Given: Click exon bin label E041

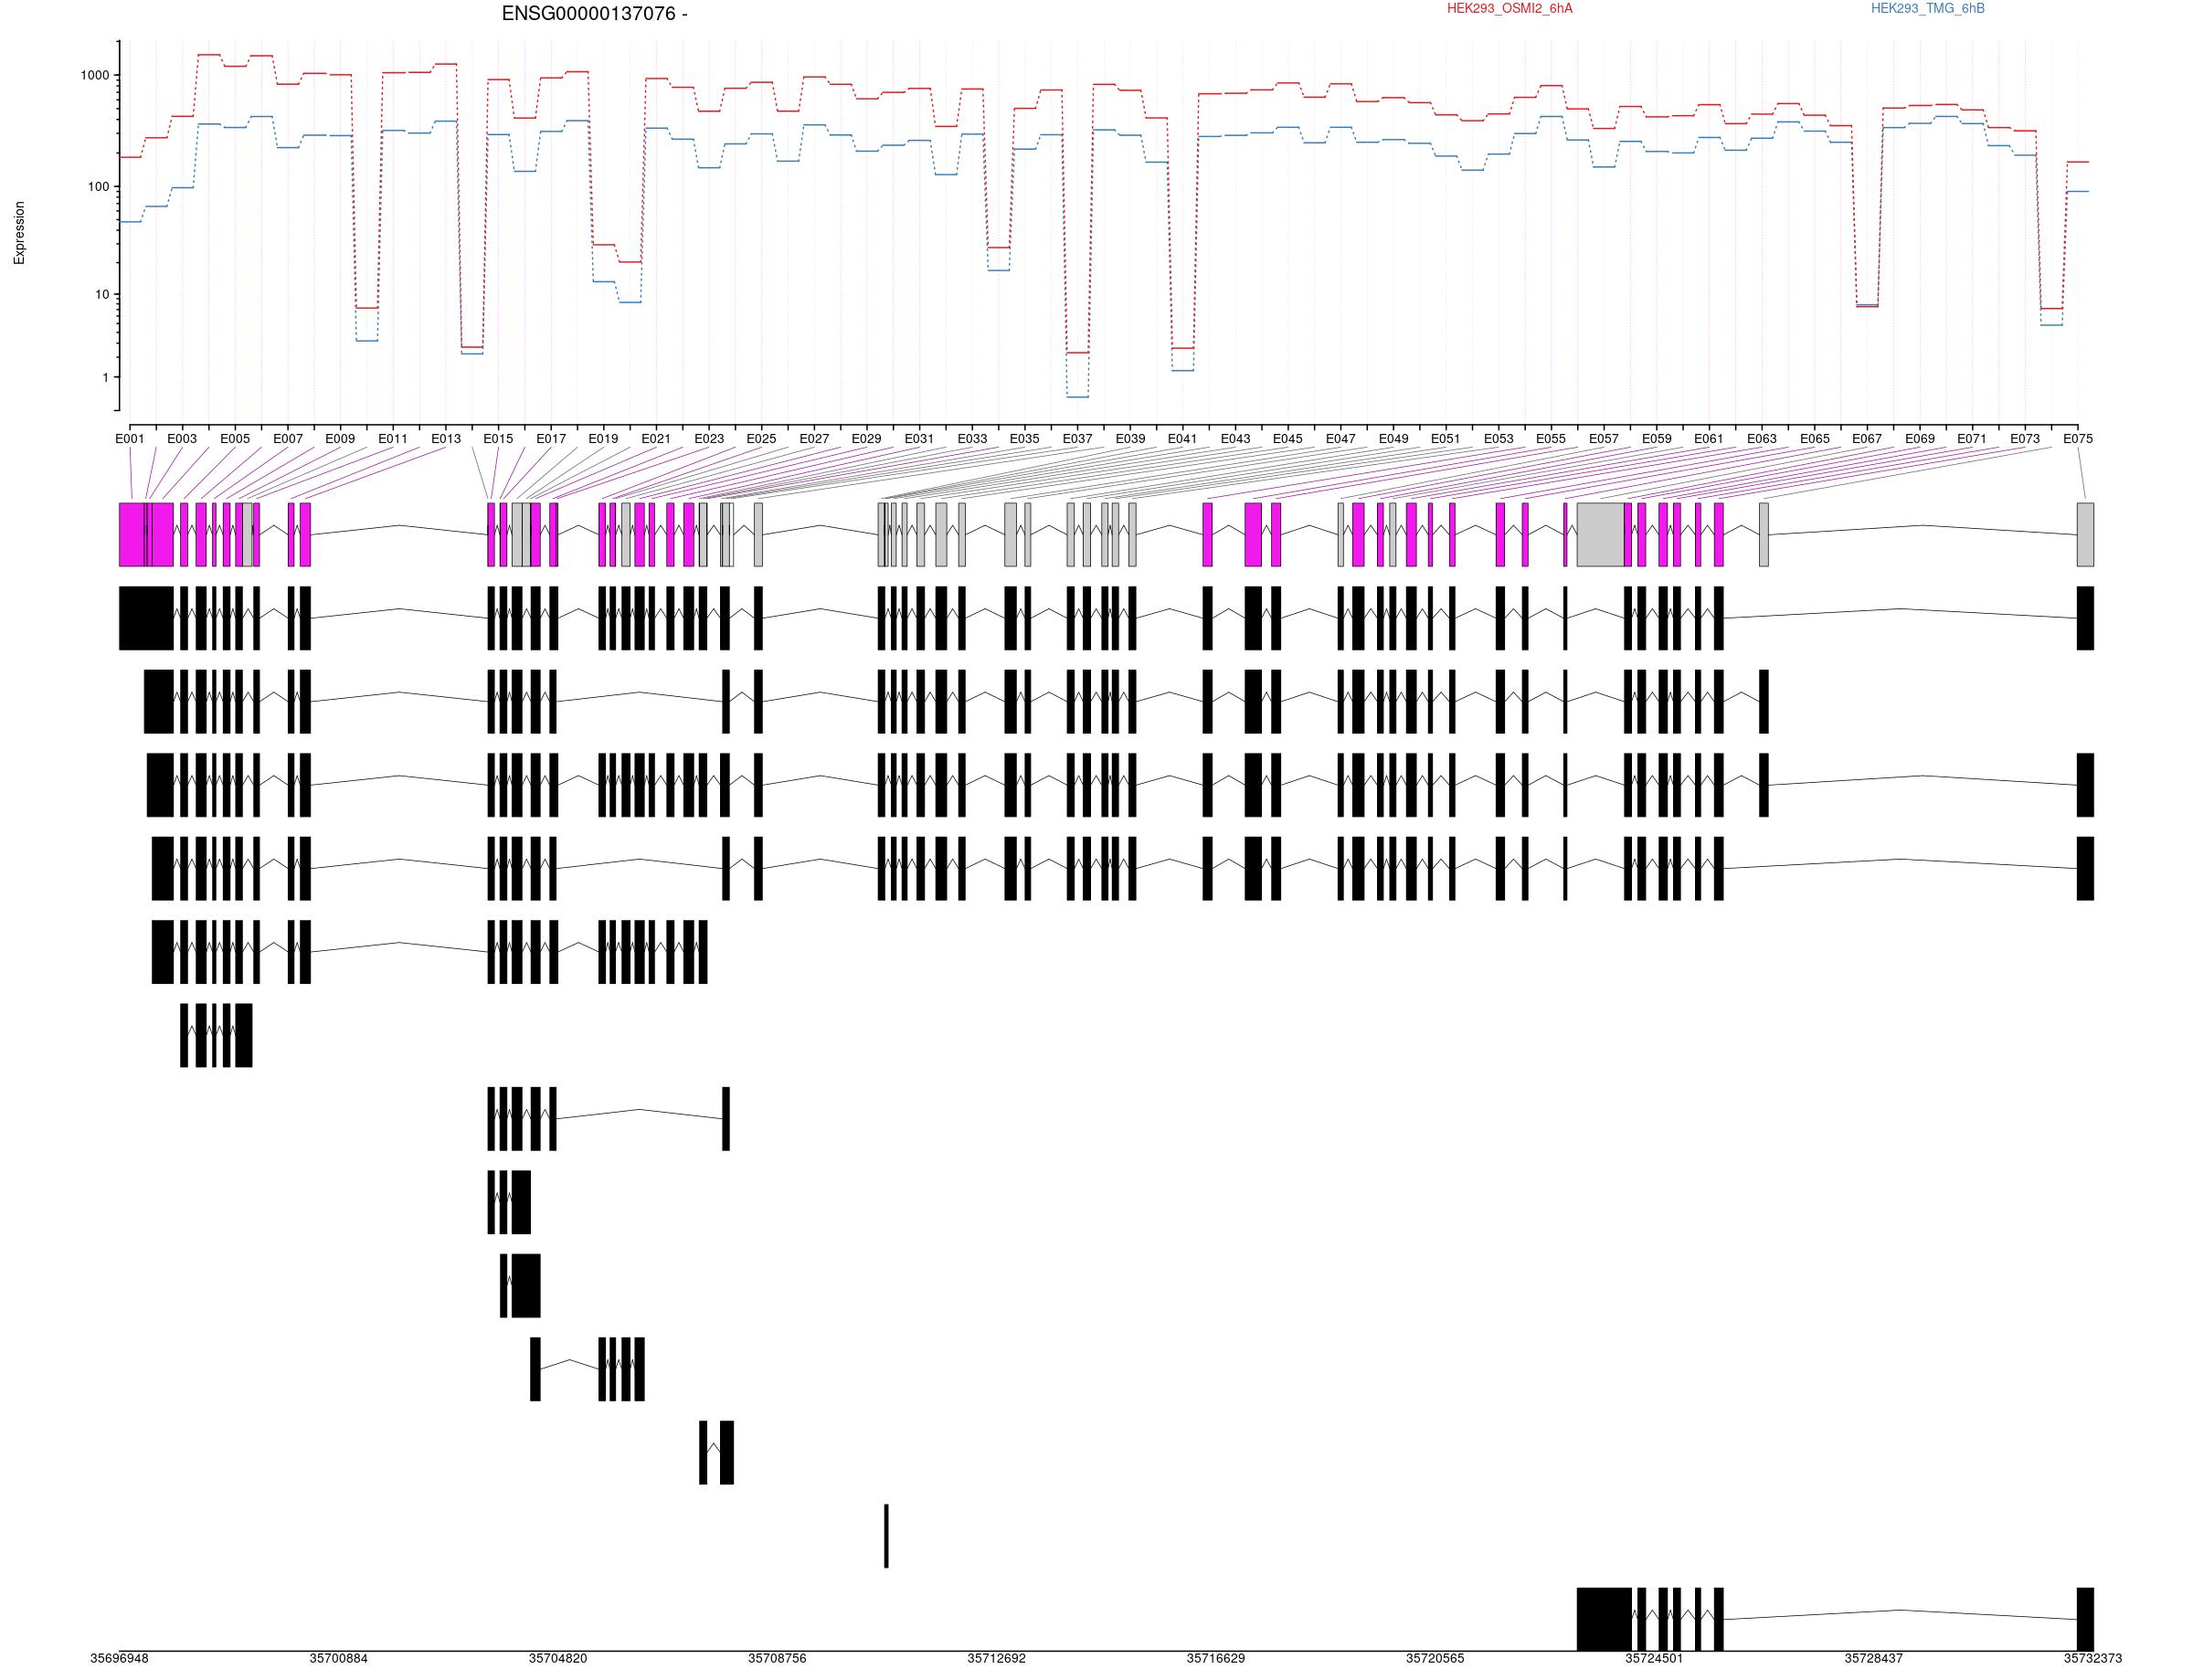Looking at the screenshot, I should (x=1182, y=439).
